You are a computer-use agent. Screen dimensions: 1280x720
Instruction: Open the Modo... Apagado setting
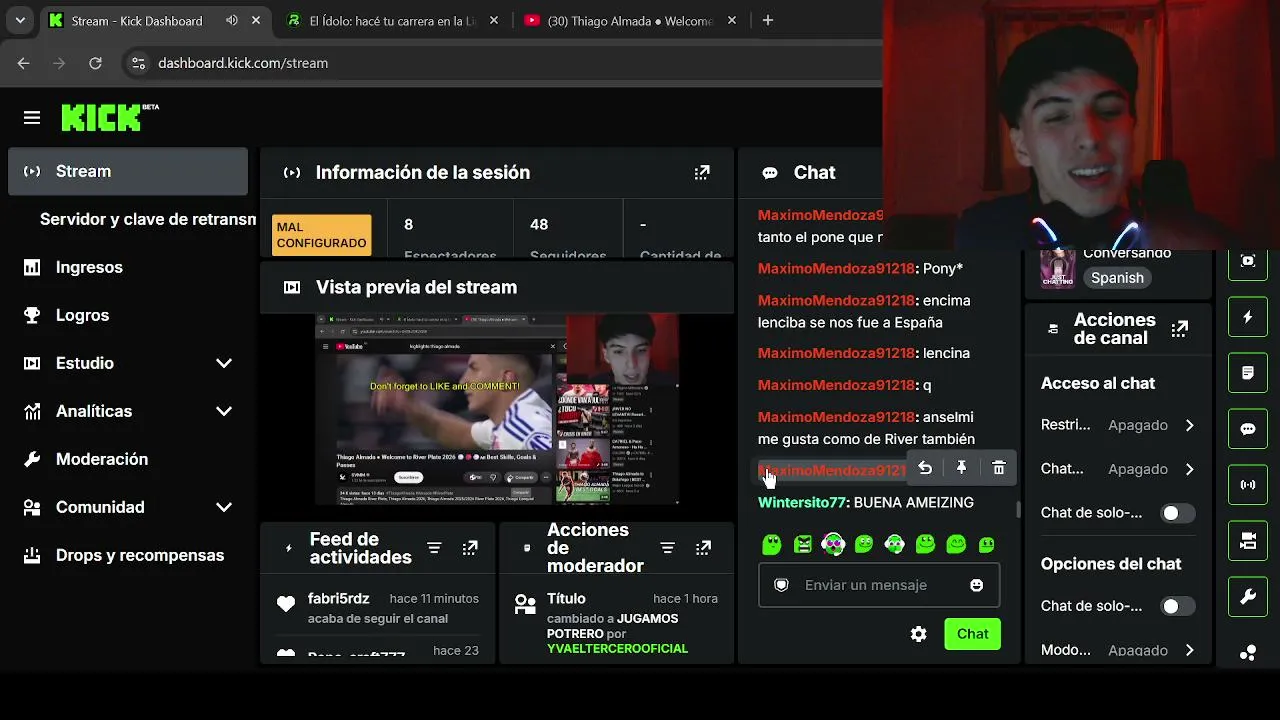1118,650
